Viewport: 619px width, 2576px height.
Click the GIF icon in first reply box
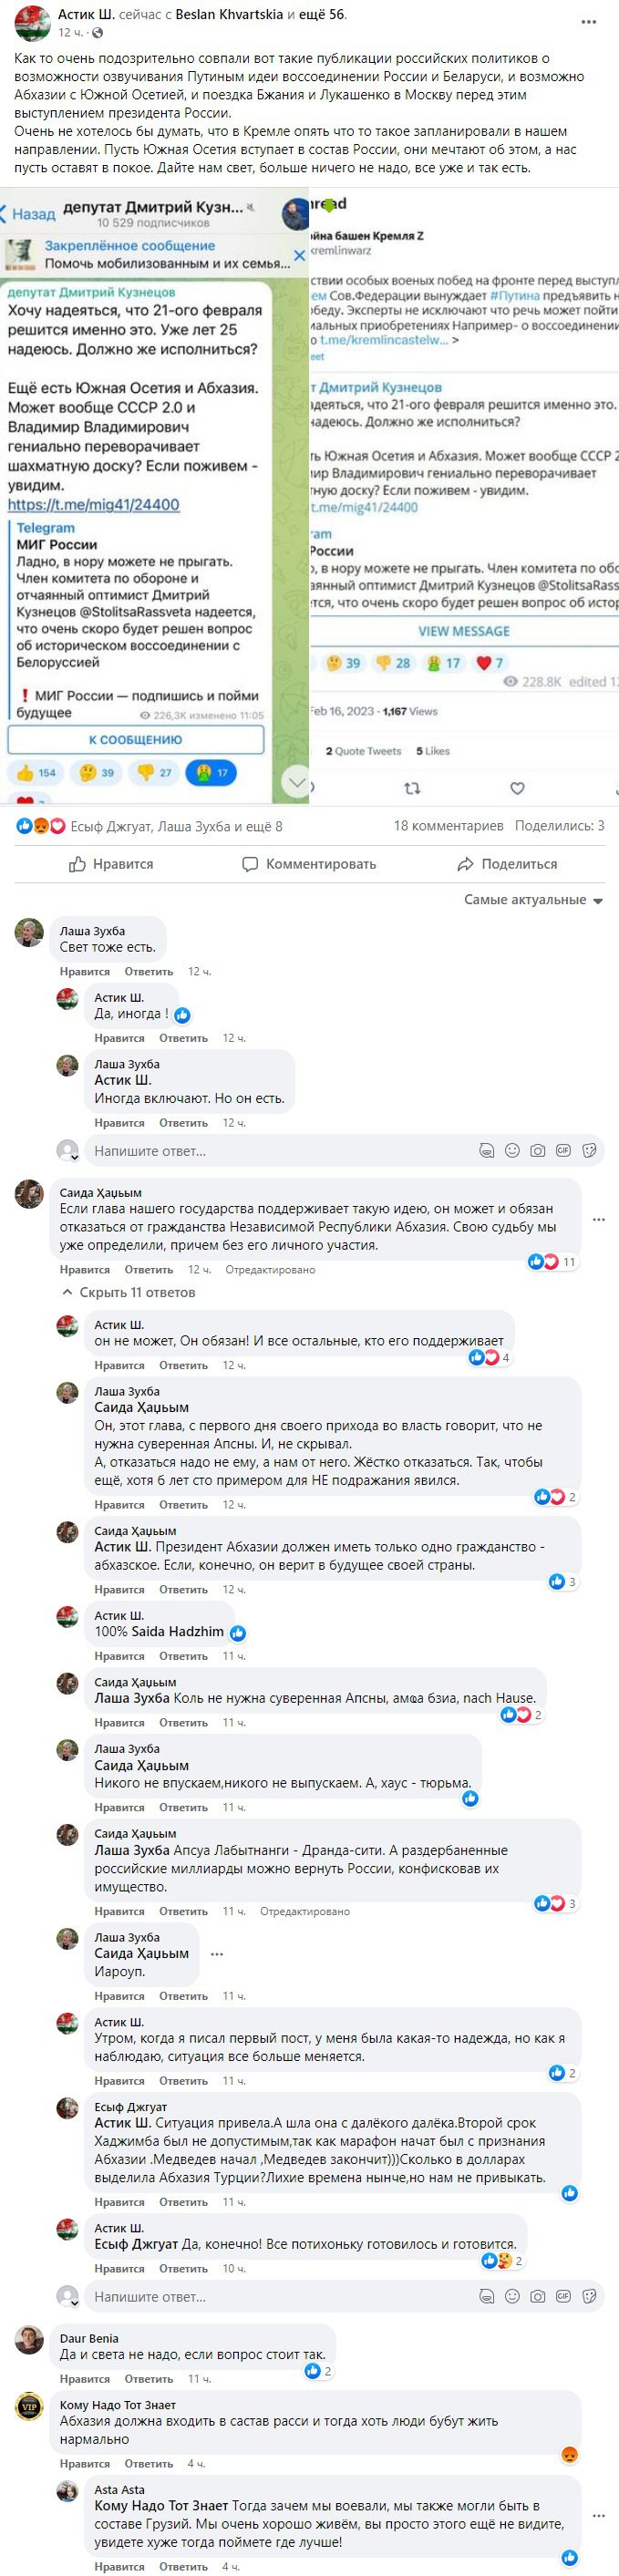pos(564,1151)
